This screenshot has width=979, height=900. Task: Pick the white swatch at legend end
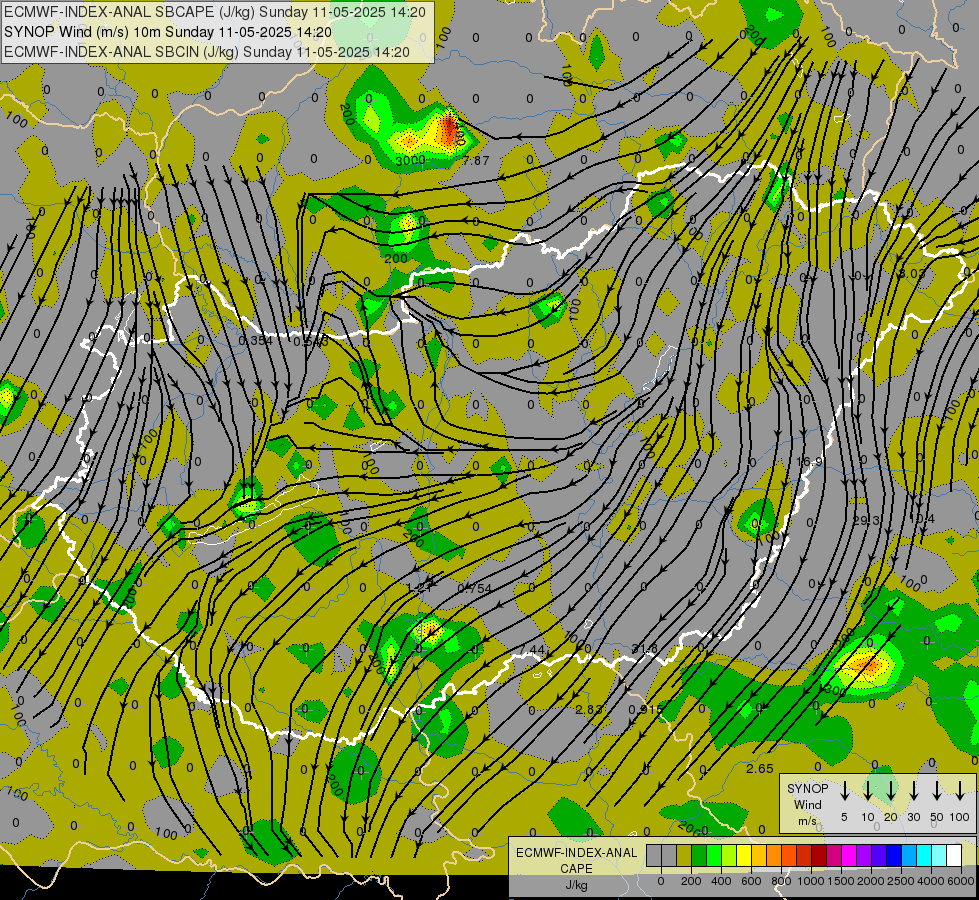pos(954,855)
